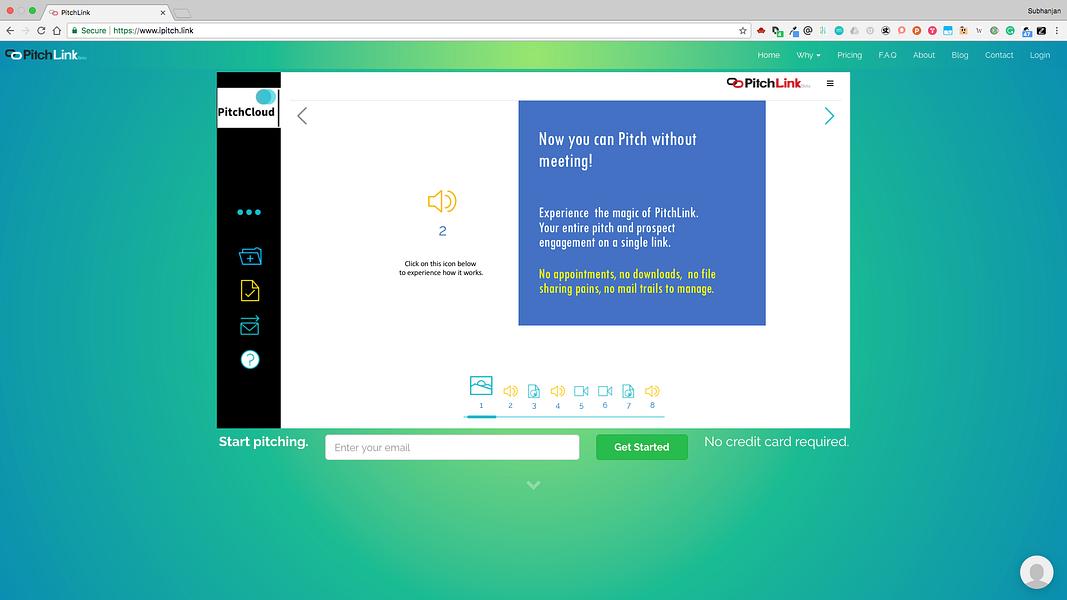Expand the Why dropdown menu
The width and height of the screenshot is (1067, 600).
(x=808, y=55)
